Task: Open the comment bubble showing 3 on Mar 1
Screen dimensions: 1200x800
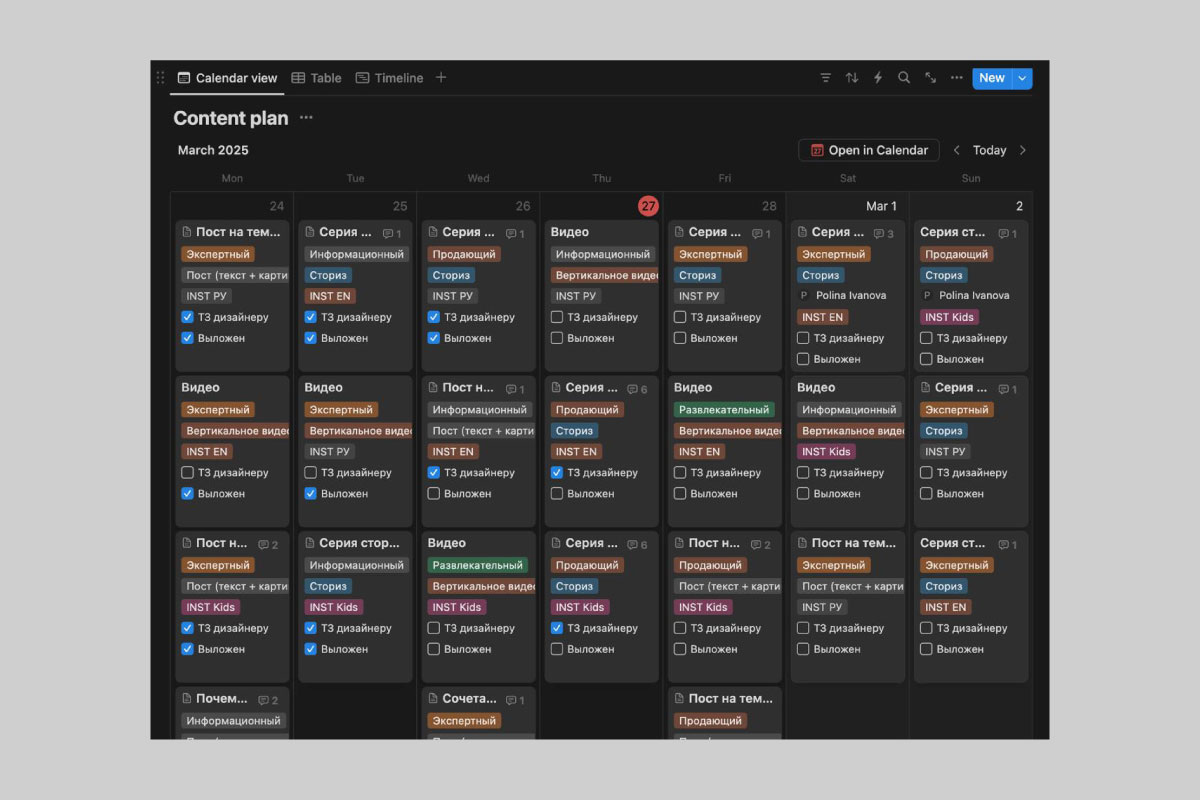Action: 884,234
